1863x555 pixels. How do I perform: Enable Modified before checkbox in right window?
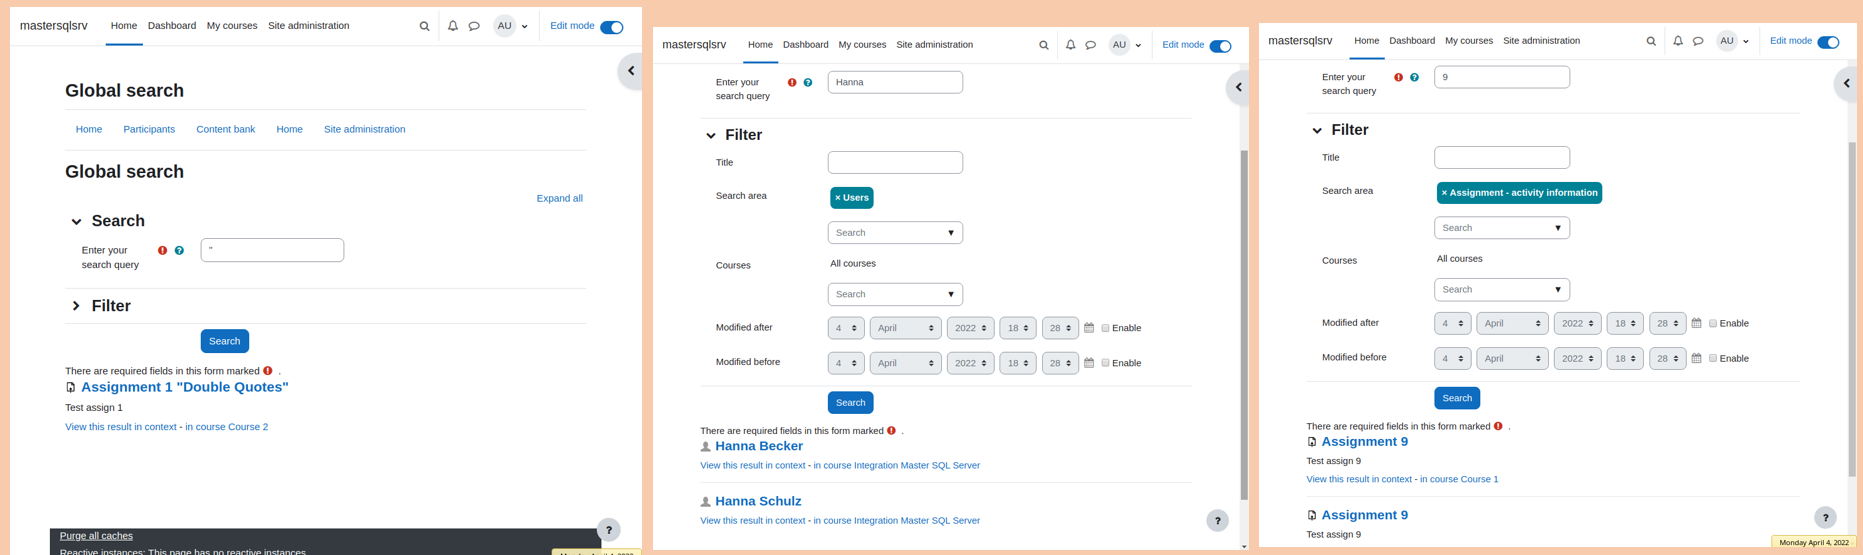pyautogui.click(x=1712, y=358)
